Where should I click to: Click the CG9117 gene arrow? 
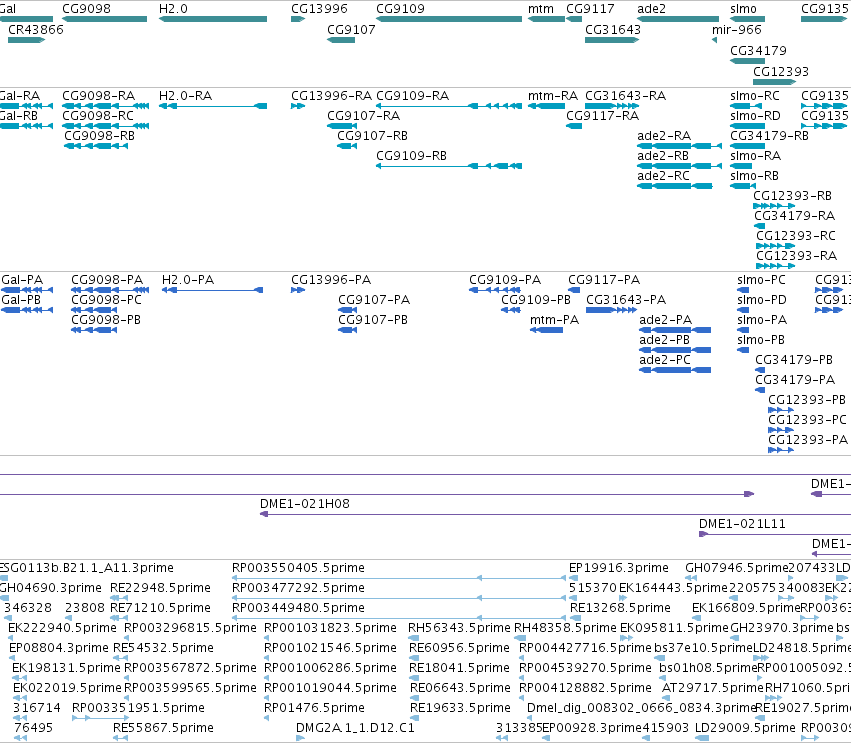(x=574, y=19)
